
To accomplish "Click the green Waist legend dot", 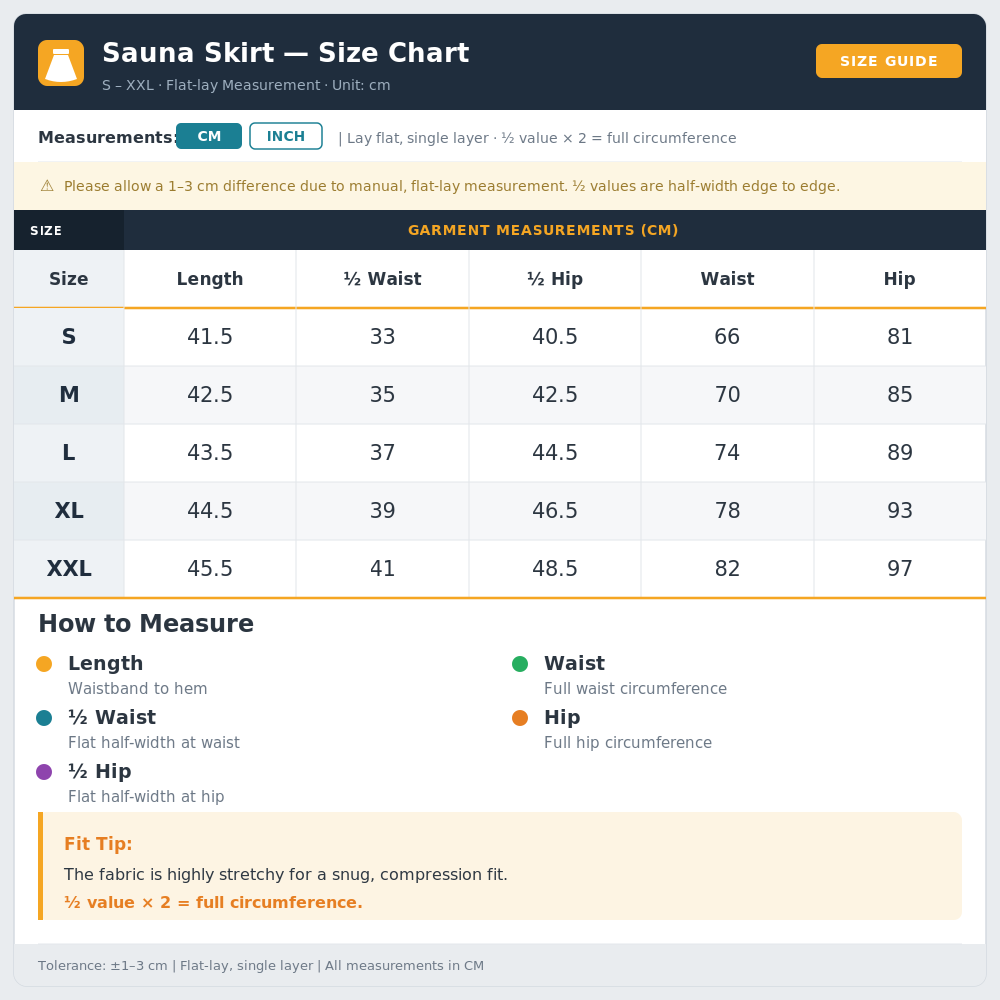I will [520, 664].
